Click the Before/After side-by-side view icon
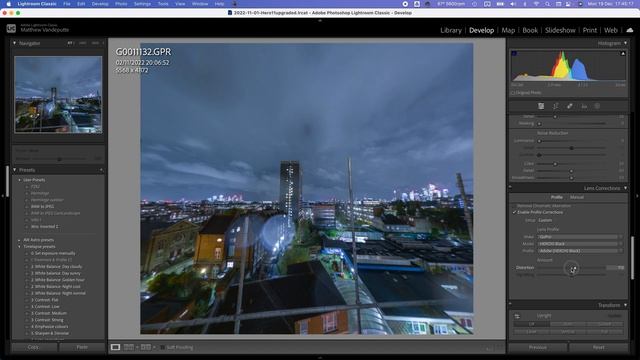The height and width of the screenshot is (360, 640). [129, 347]
